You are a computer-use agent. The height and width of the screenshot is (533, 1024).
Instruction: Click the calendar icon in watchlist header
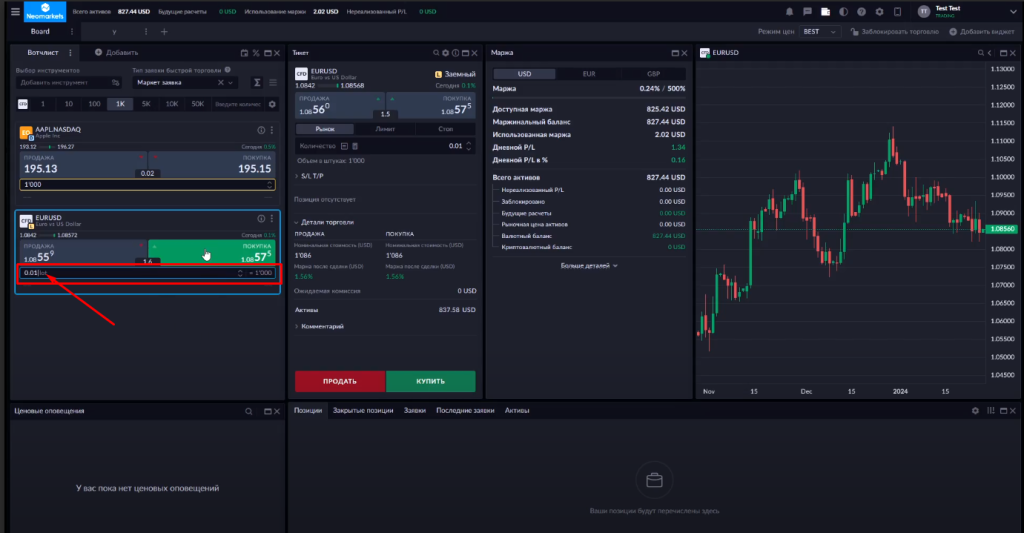[244, 53]
